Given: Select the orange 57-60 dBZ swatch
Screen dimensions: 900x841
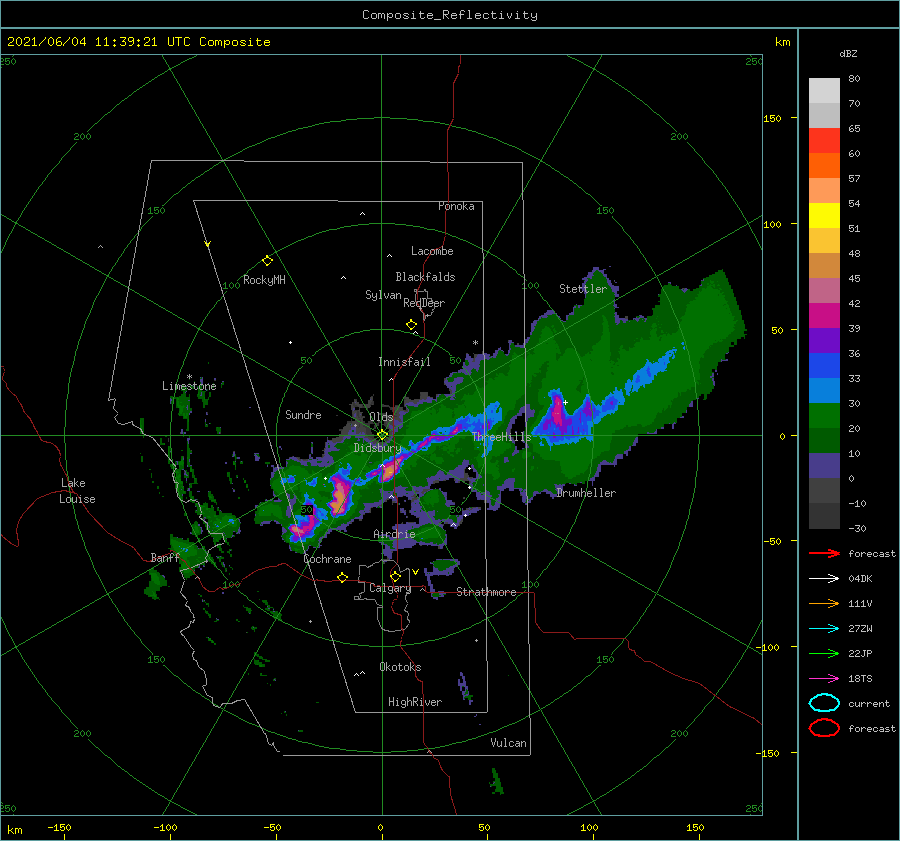Looking at the screenshot, I should (824, 166).
